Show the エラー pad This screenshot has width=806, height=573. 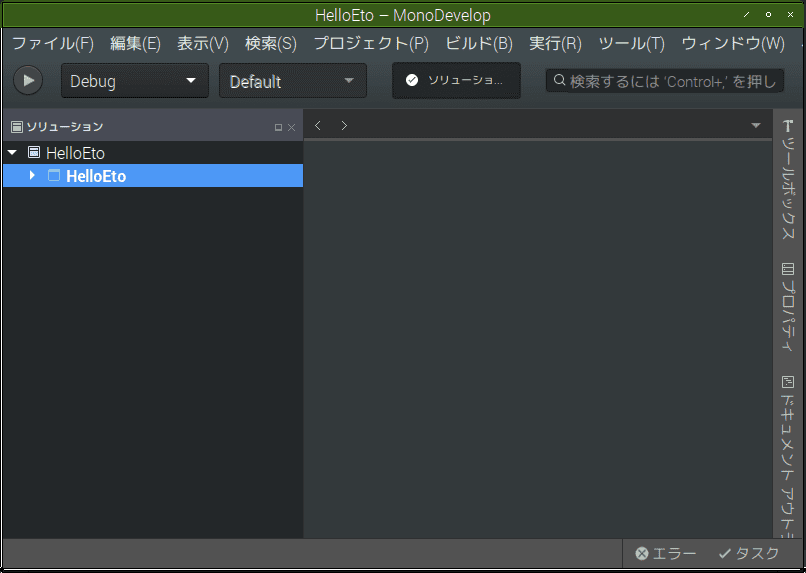tap(666, 553)
